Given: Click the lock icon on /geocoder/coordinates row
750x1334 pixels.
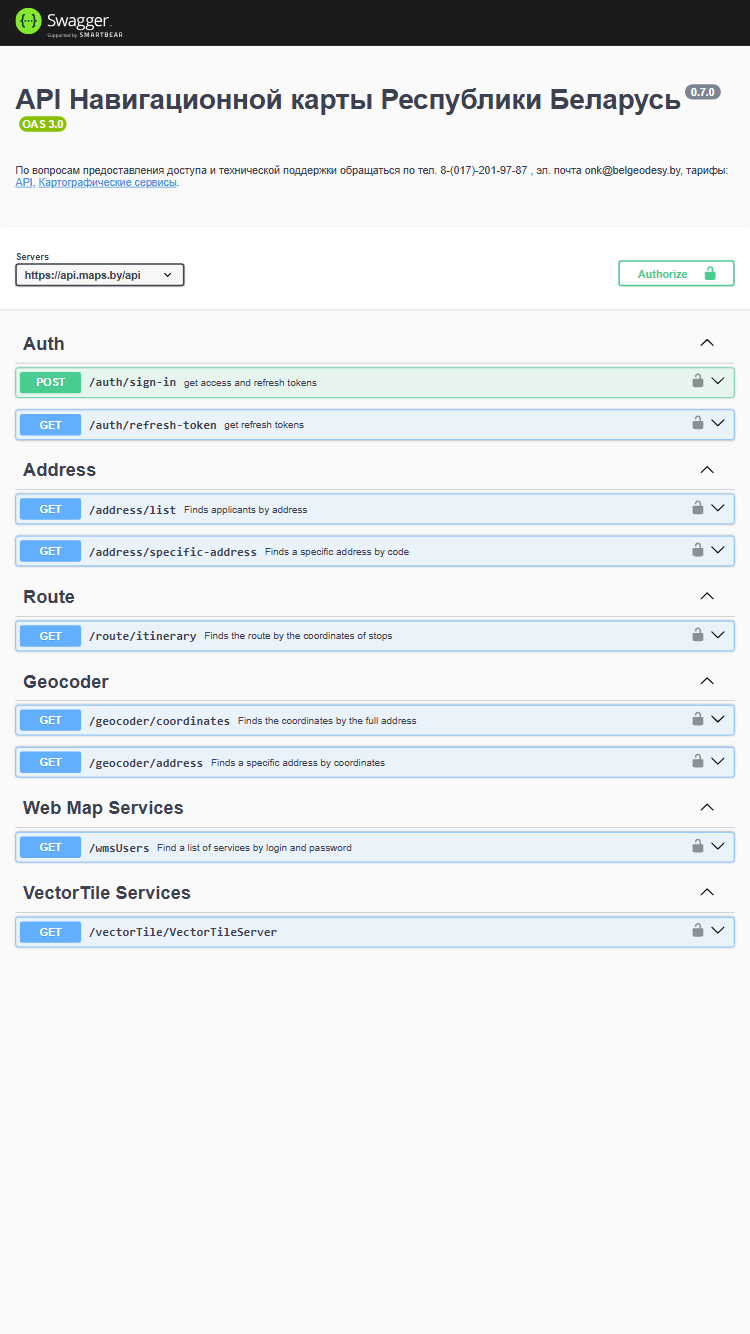Looking at the screenshot, I should [x=698, y=718].
